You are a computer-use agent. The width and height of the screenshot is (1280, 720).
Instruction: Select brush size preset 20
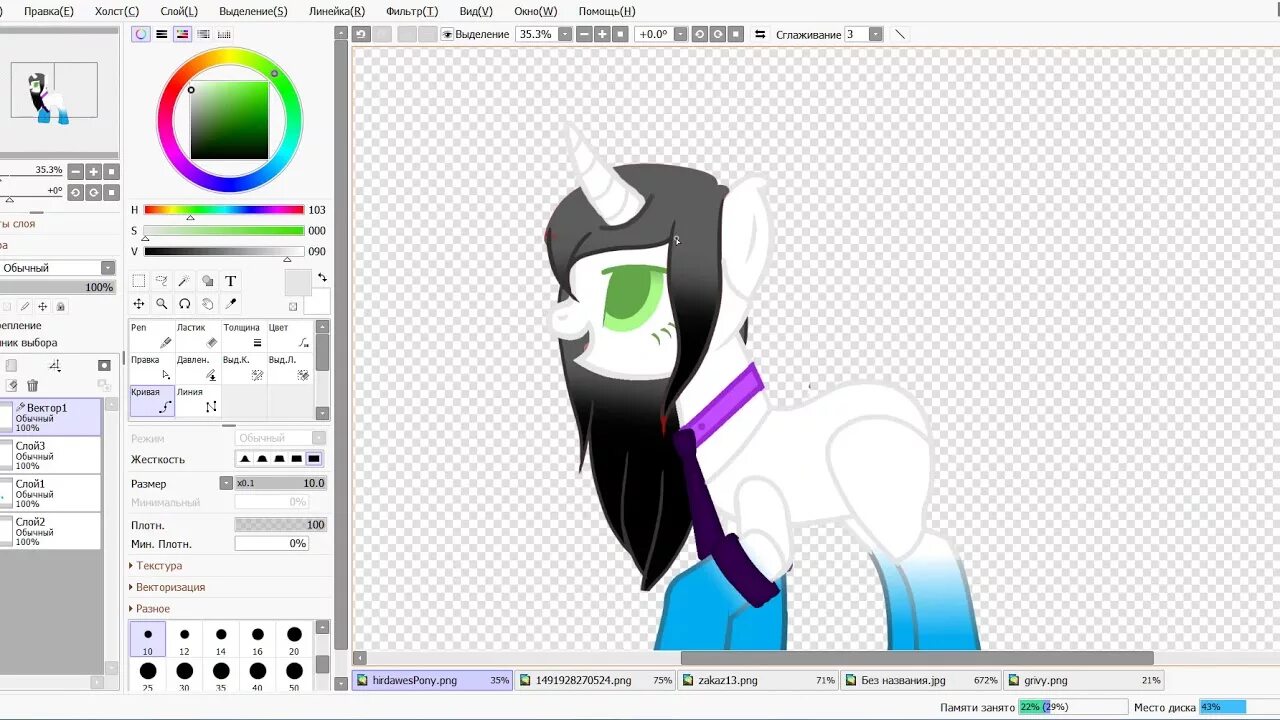[x=294, y=639]
